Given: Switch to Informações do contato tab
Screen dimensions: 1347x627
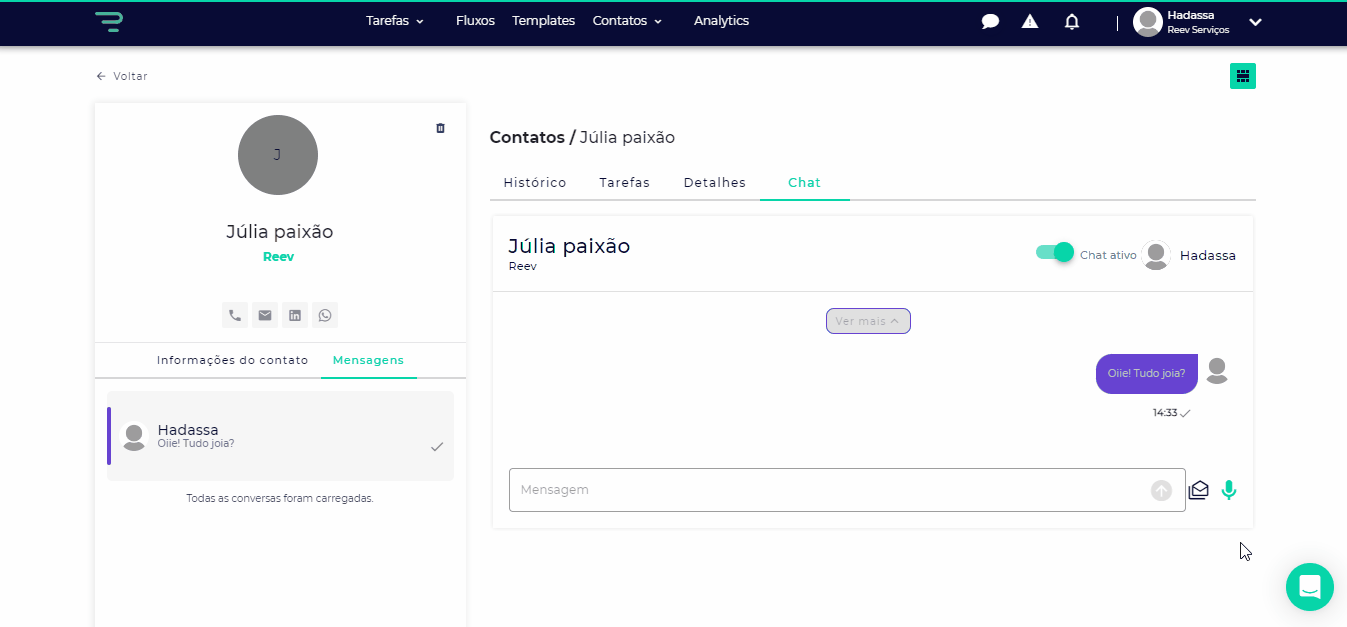Looking at the screenshot, I should [x=233, y=360].
